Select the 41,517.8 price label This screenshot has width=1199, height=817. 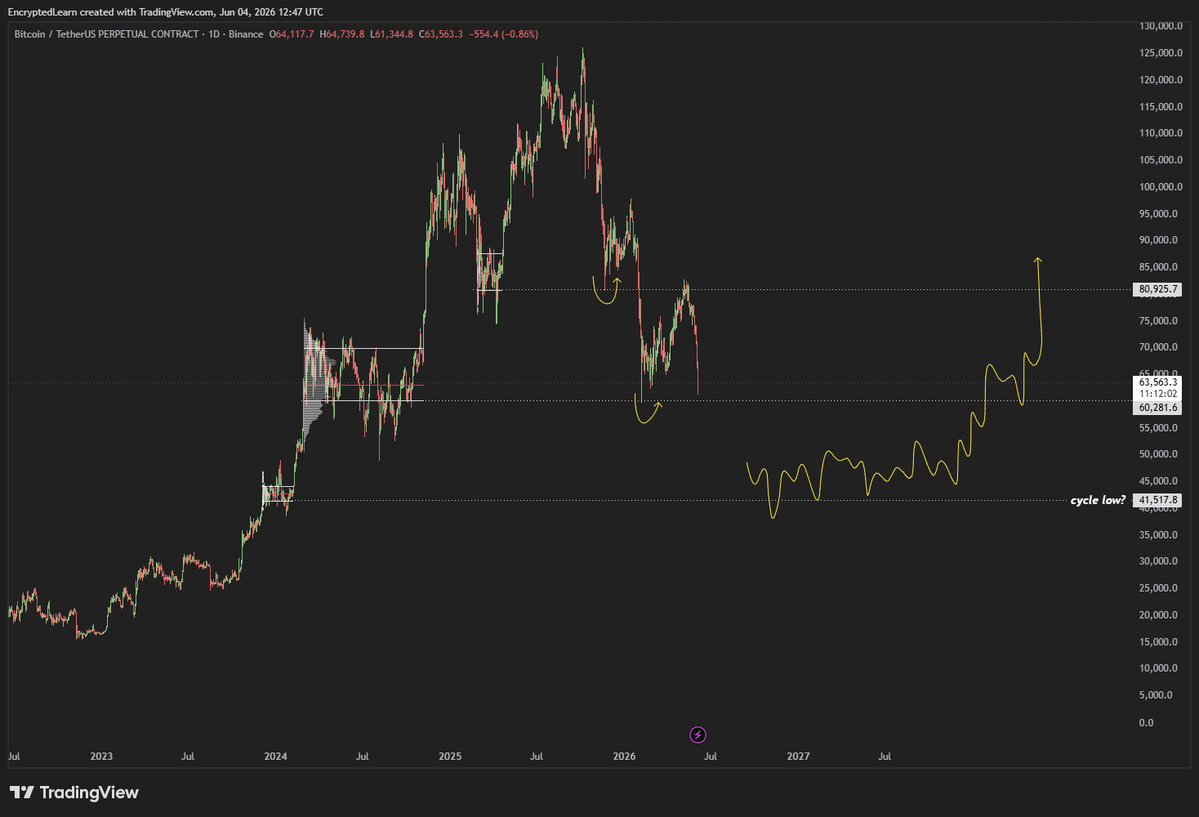tap(1157, 500)
